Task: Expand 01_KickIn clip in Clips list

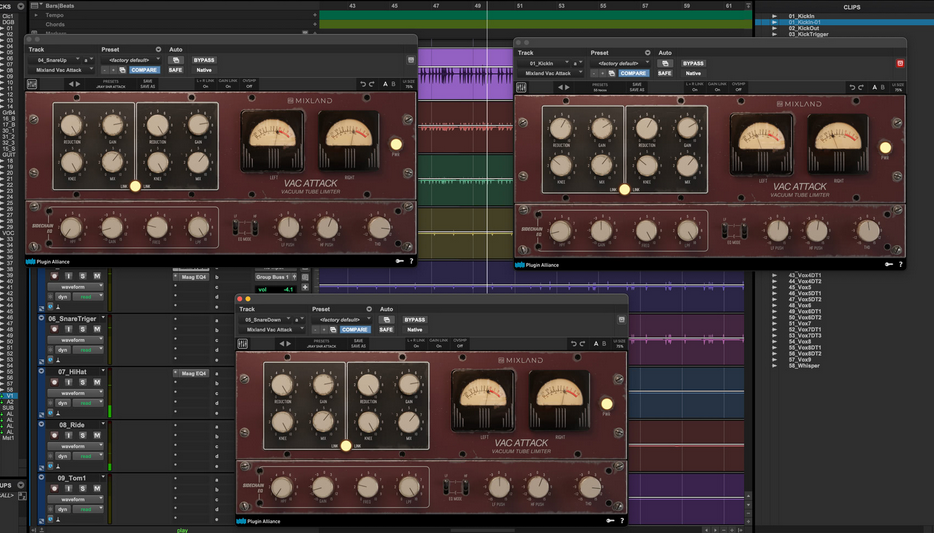Action: tap(774, 16)
